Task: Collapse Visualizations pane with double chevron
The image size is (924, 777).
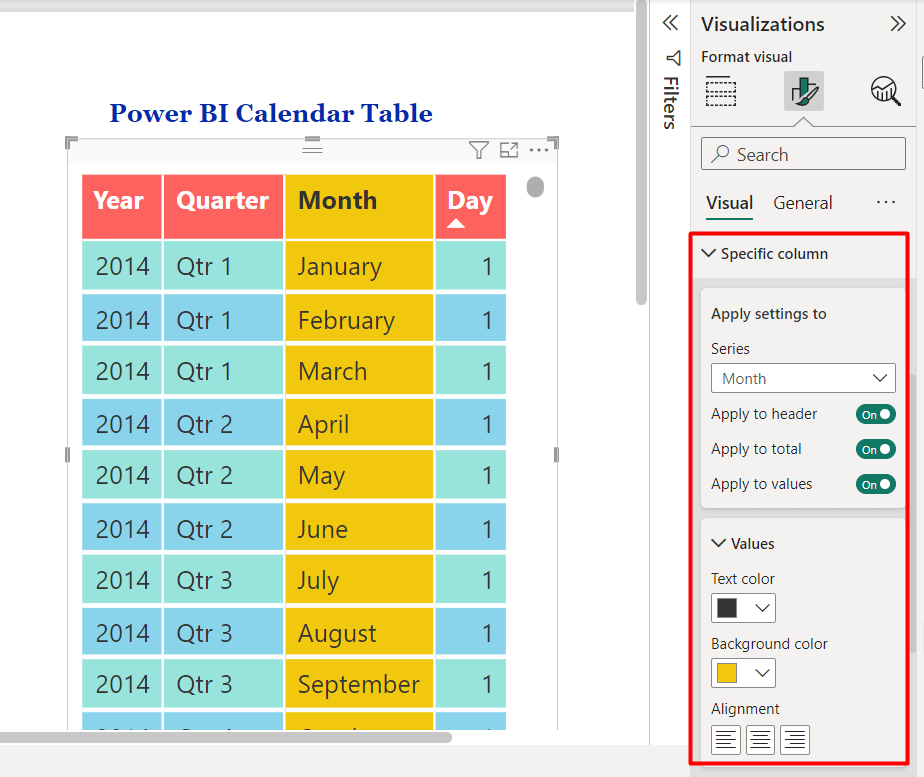Action: click(897, 24)
